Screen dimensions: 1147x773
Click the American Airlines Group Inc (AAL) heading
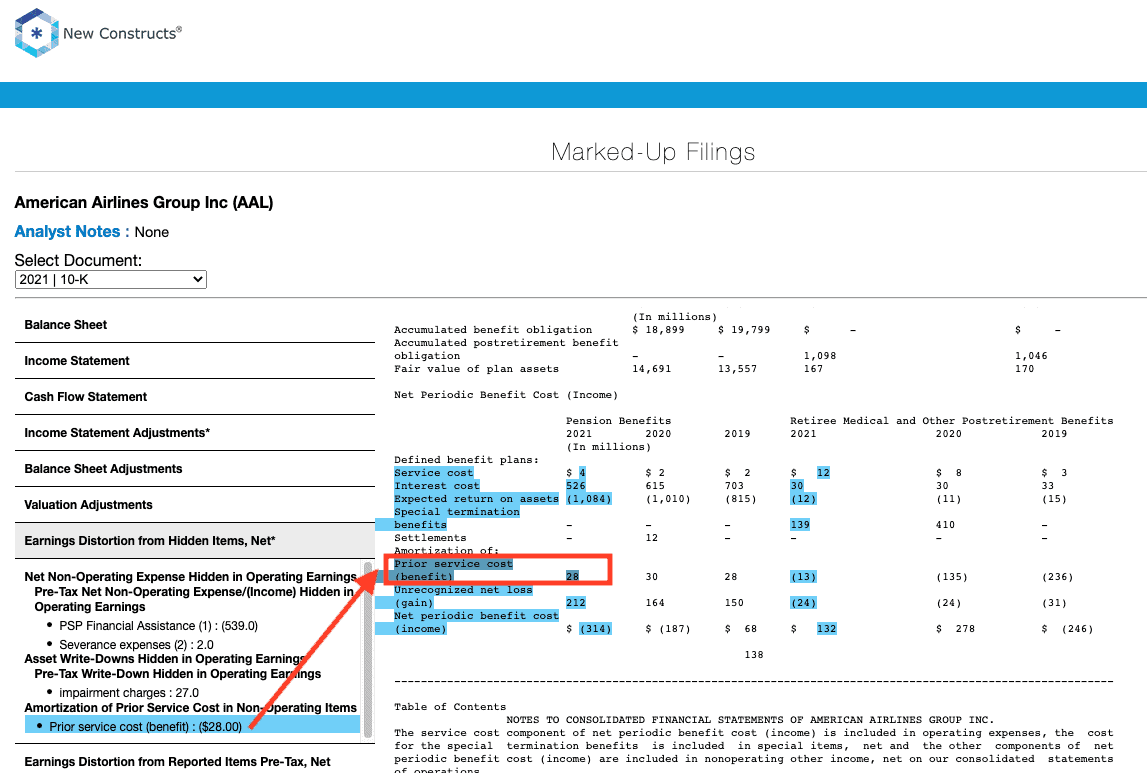tap(144, 203)
